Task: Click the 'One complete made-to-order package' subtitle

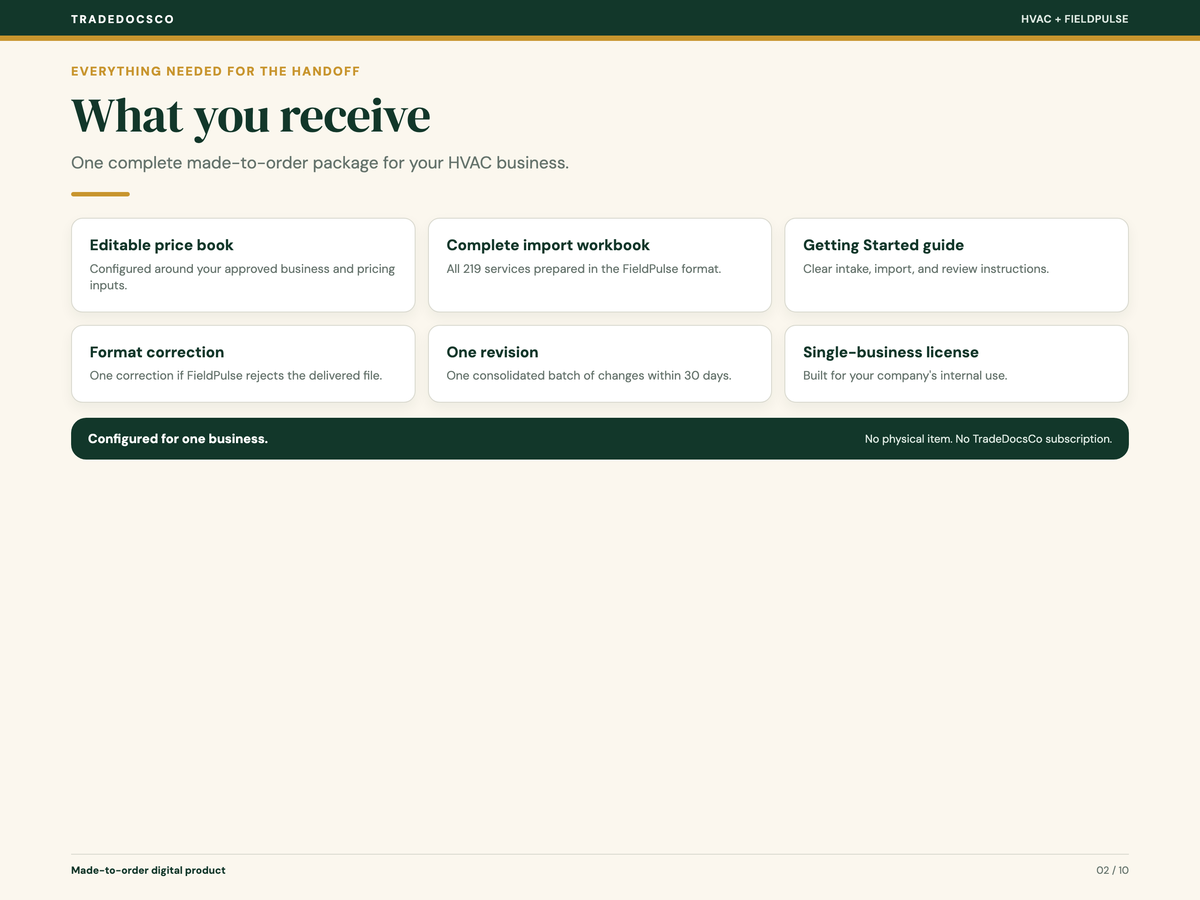Action: click(x=320, y=163)
